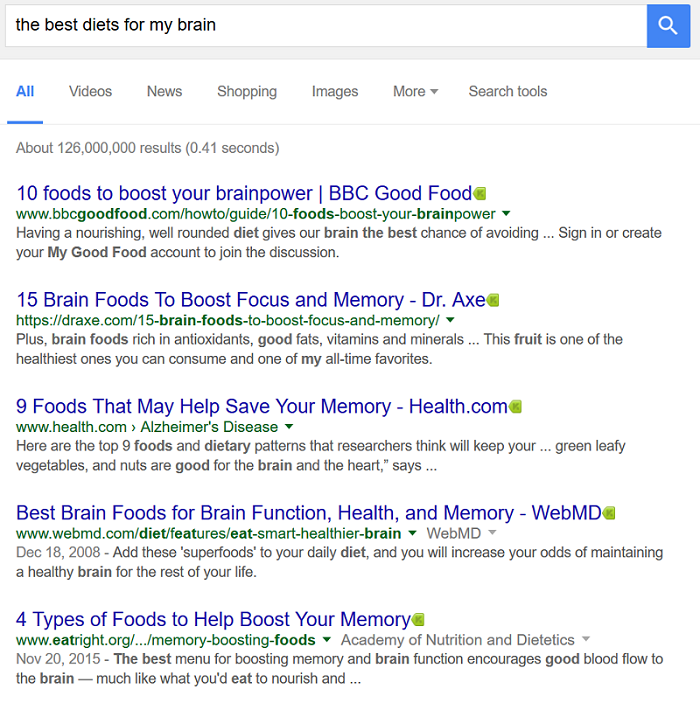
Task: Click green badge icon beside WebMD result title
Action: click(609, 513)
